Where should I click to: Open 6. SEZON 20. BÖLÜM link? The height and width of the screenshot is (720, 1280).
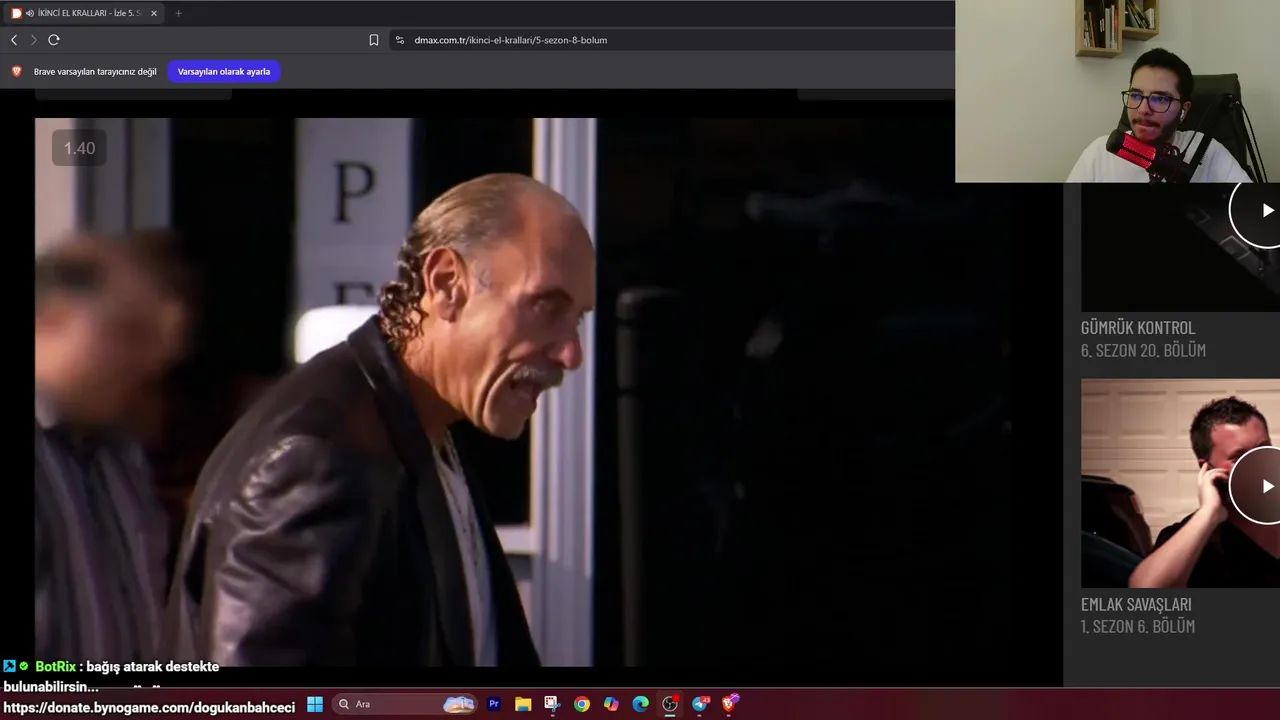pyautogui.click(x=1143, y=350)
